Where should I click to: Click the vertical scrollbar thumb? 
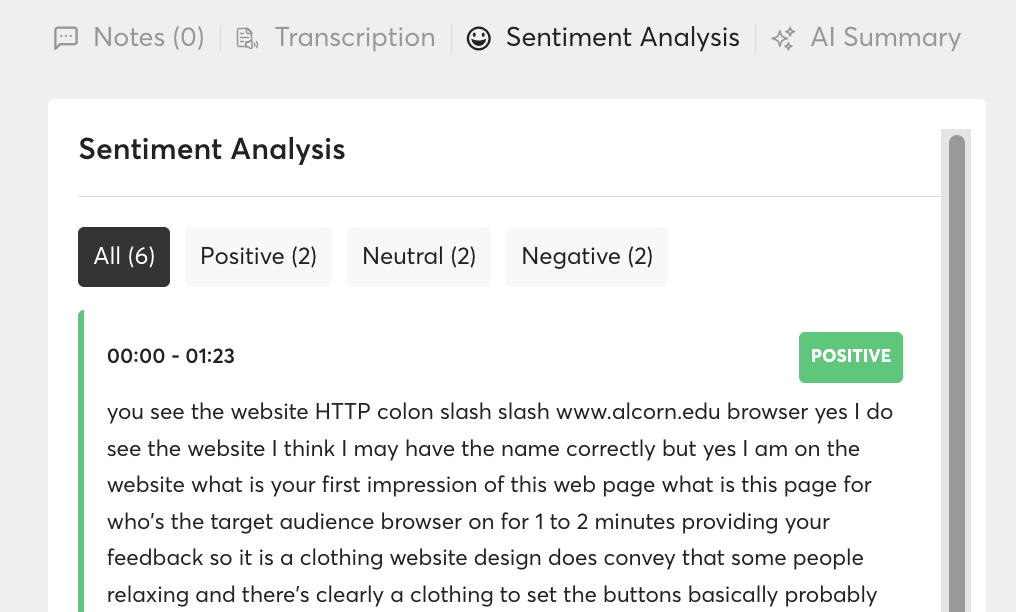click(x=956, y=370)
